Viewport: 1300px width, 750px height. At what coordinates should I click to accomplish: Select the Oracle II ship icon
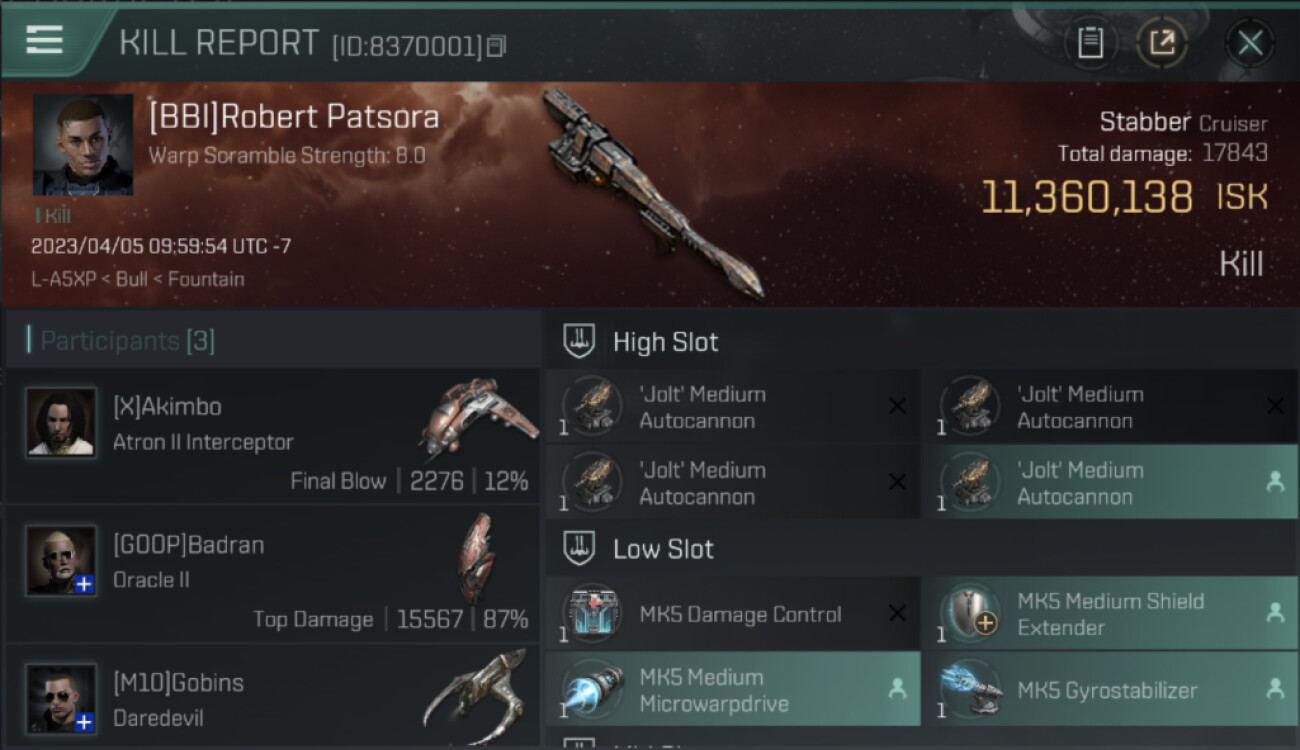(x=476, y=557)
